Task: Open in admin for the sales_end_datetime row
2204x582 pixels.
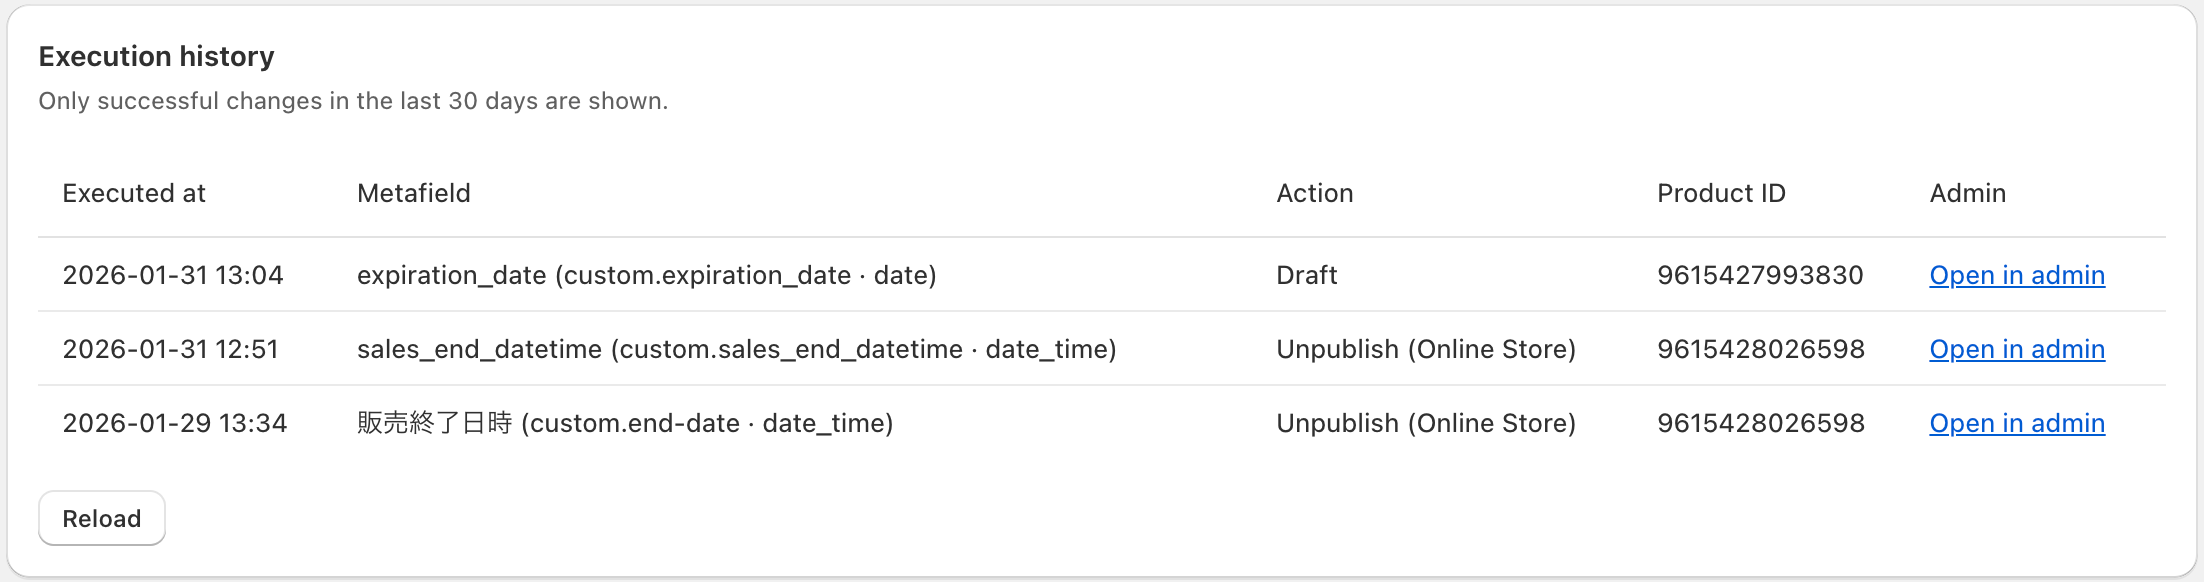Action: pos(2016,349)
